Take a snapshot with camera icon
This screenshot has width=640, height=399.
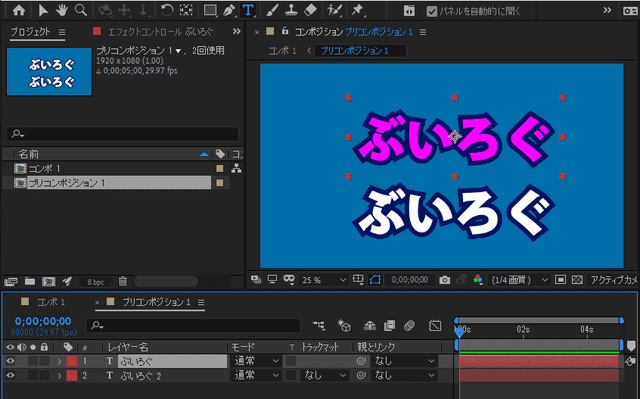pyautogui.click(x=444, y=280)
